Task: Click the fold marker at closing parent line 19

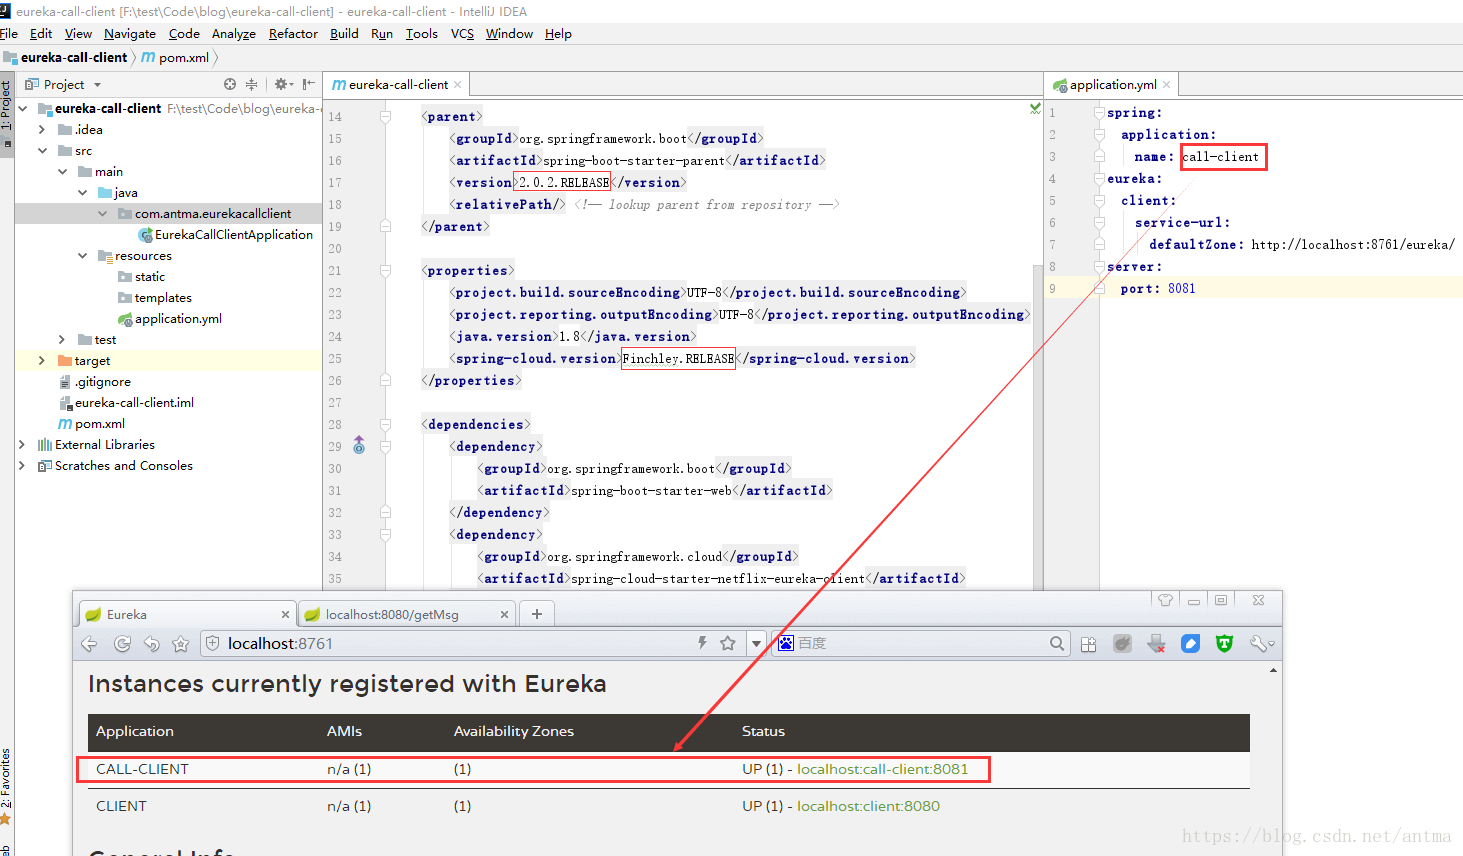Action: pos(385,227)
